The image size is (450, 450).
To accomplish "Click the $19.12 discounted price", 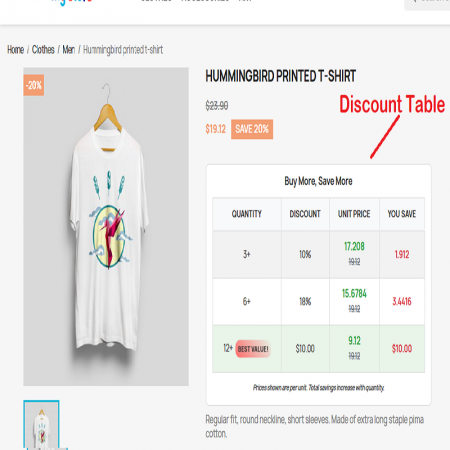I will (x=216, y=129).
